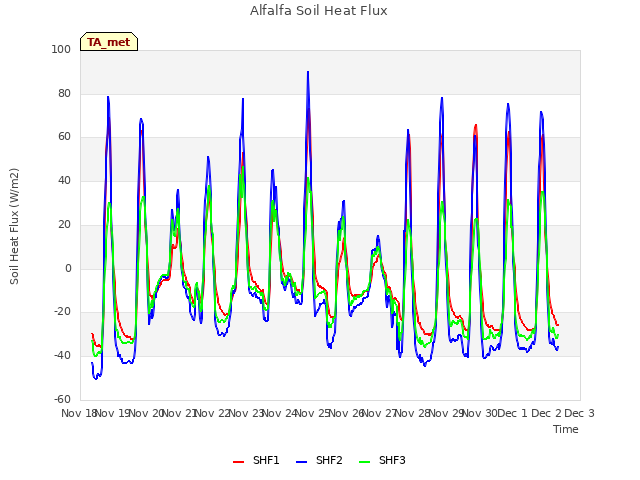Click the Dec 3 x-axis tick label
This screenshot has width=640, height=480.
(x=579, y=413)
